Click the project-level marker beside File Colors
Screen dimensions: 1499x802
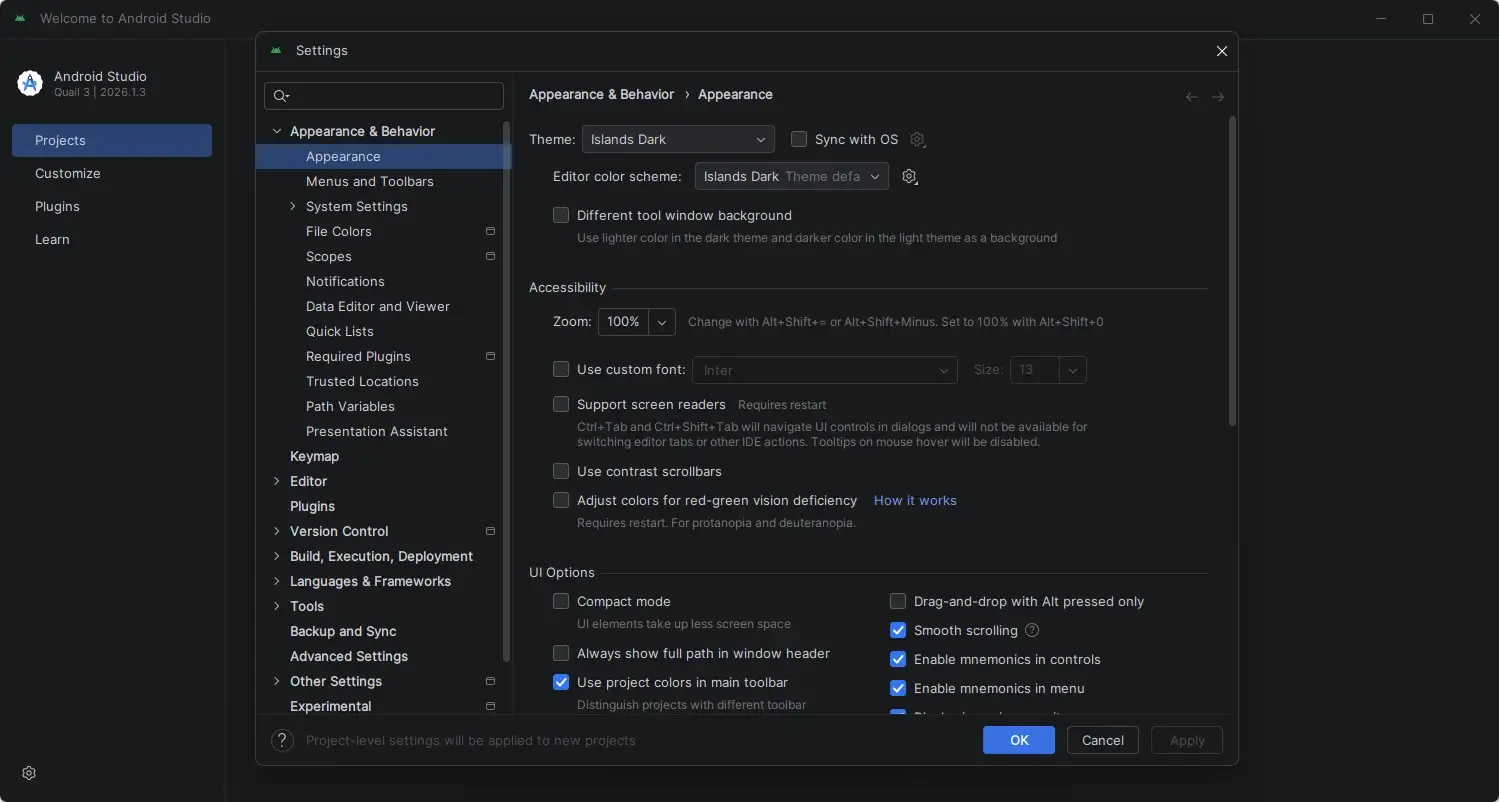[x=490, y=231]
